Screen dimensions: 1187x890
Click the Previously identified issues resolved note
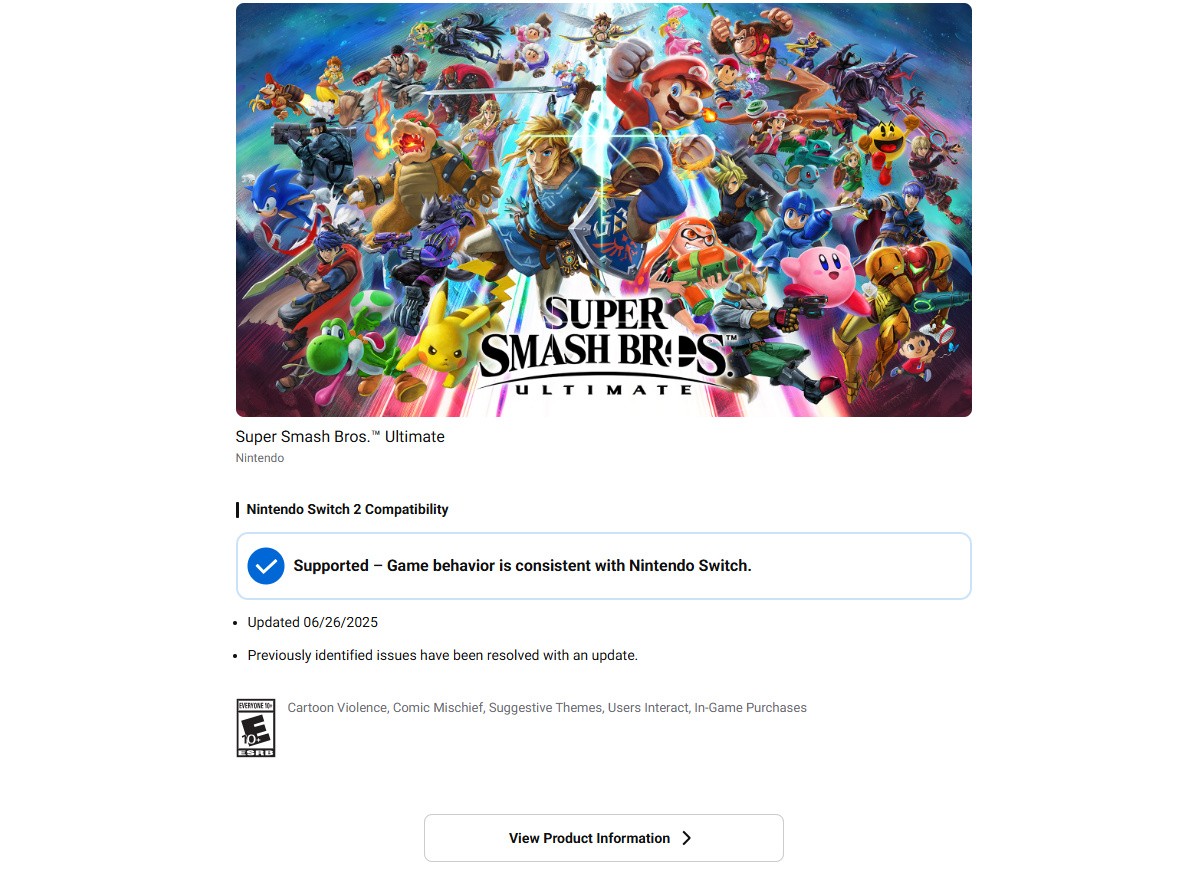(443, 655)
